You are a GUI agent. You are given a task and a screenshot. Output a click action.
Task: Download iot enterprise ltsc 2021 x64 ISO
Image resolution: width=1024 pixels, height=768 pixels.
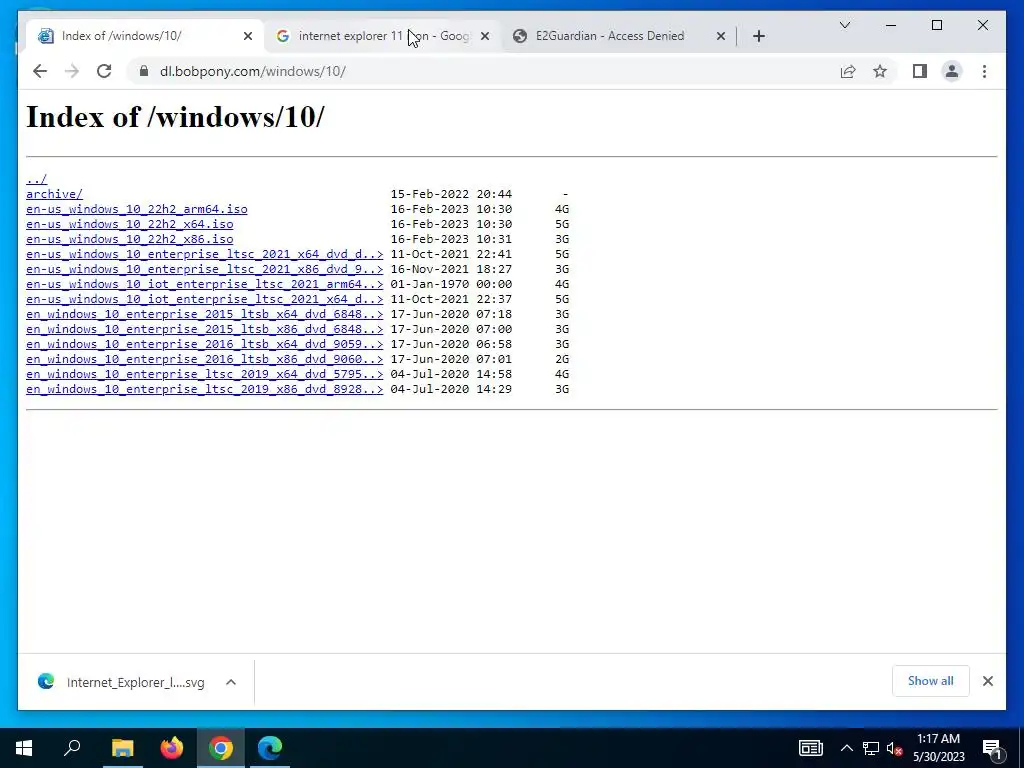point(204,299)
